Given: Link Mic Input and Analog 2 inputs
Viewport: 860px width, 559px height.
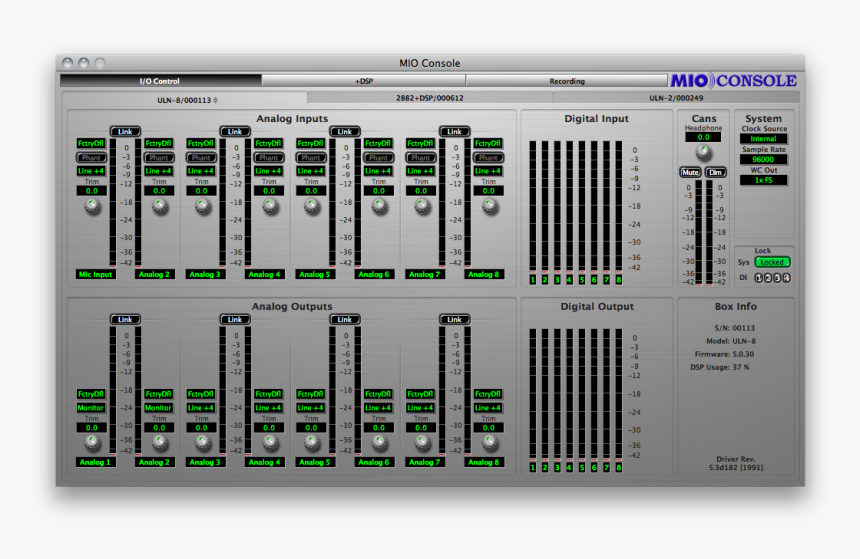Looking at the screenshot, I should (125, 132).
